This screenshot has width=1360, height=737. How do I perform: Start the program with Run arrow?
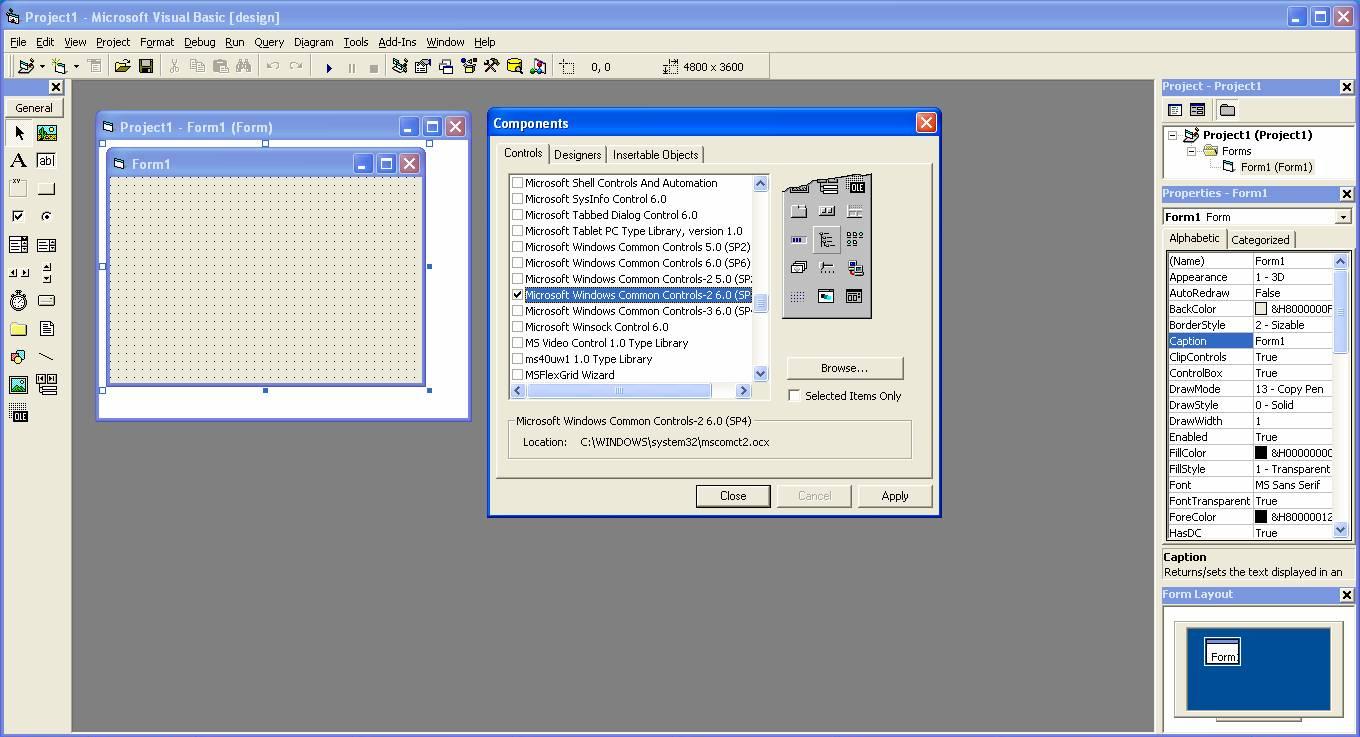click(x=328, y=67)
